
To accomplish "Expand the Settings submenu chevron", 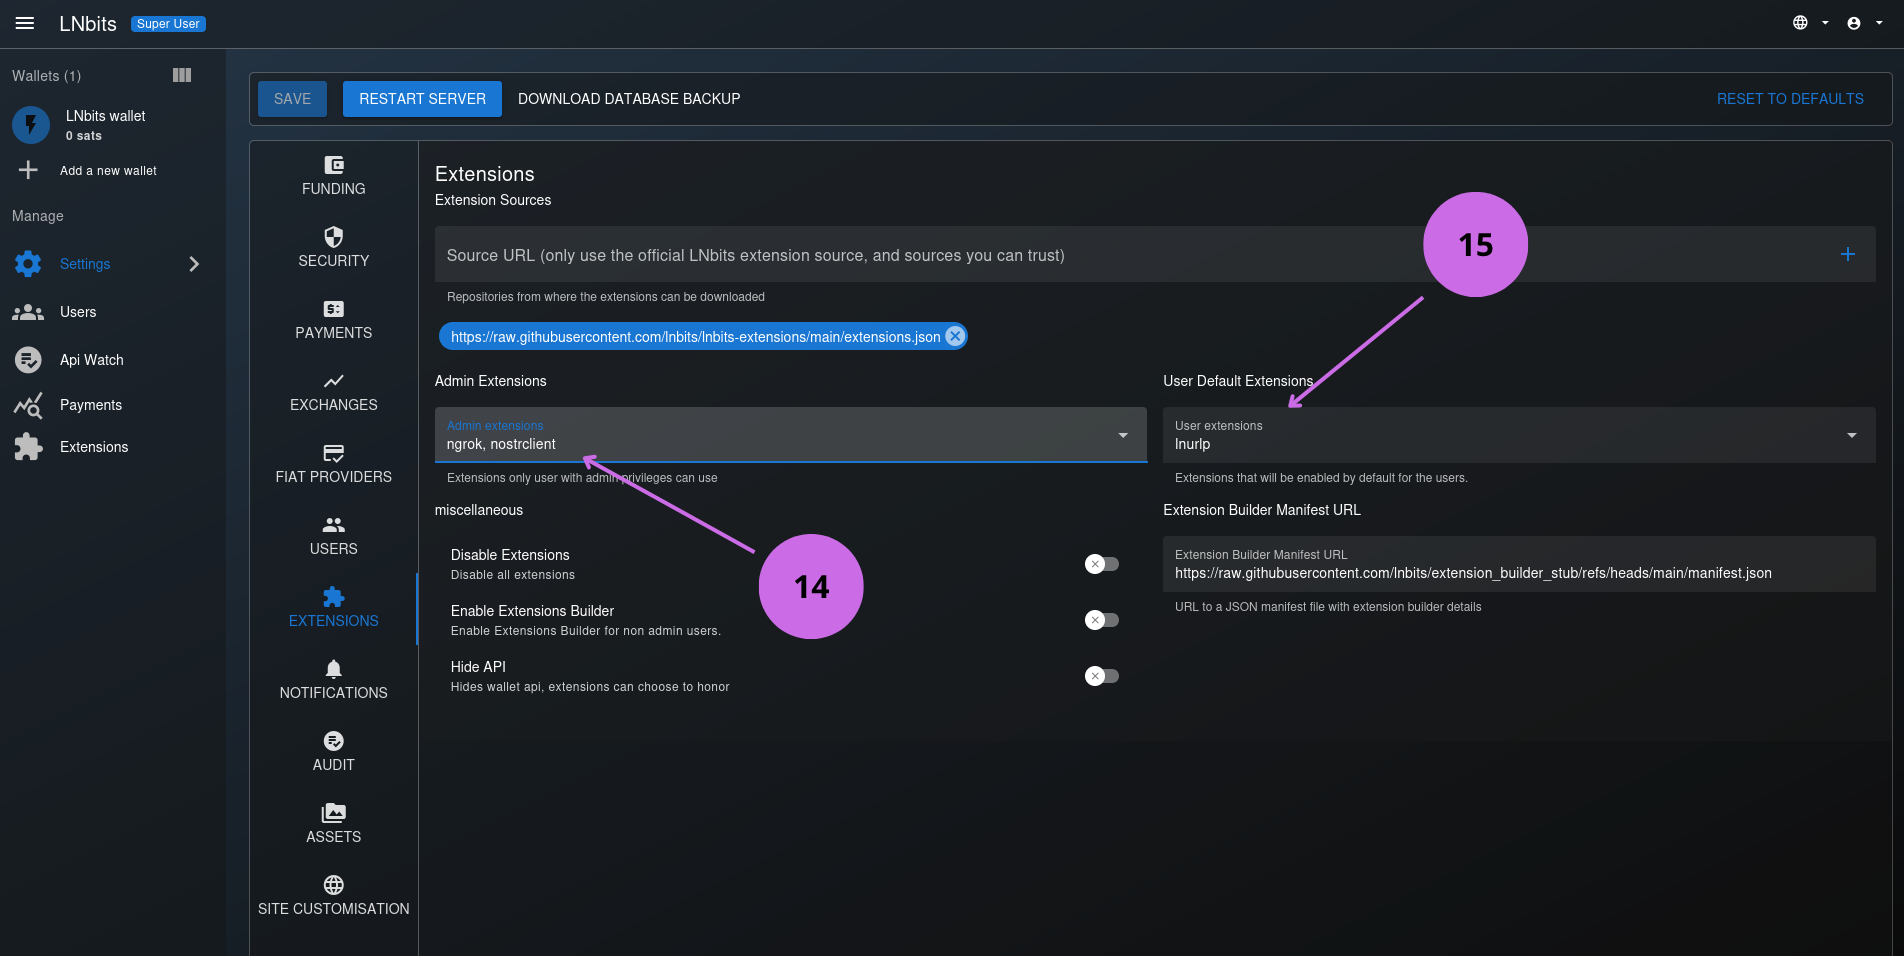I will click(194, 263).
